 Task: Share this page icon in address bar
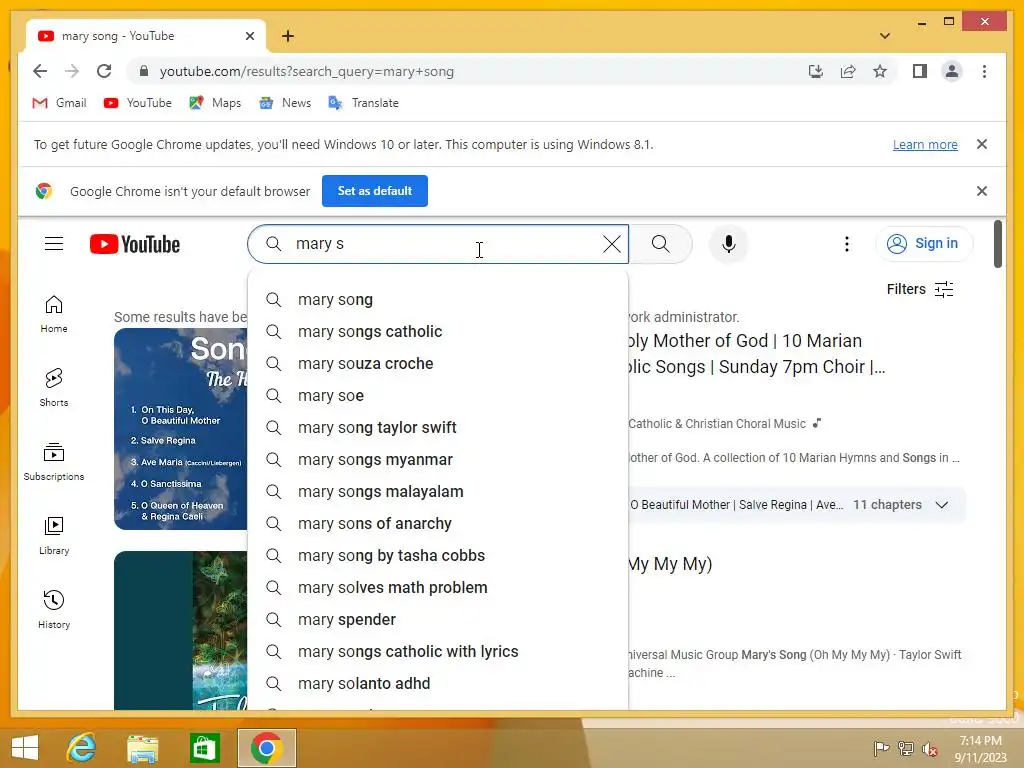pyautogui.click(x=848, y=71)
